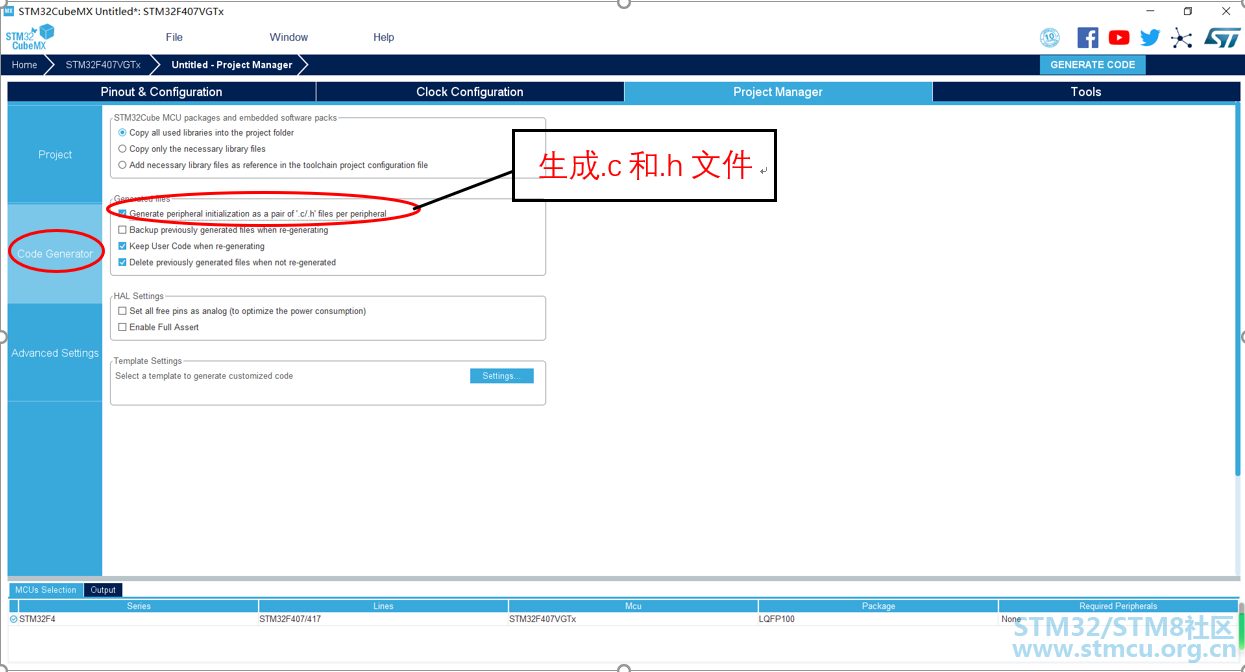
Task: Switch to Pinout & Configuration tab
Action: (x=162, y=92)
